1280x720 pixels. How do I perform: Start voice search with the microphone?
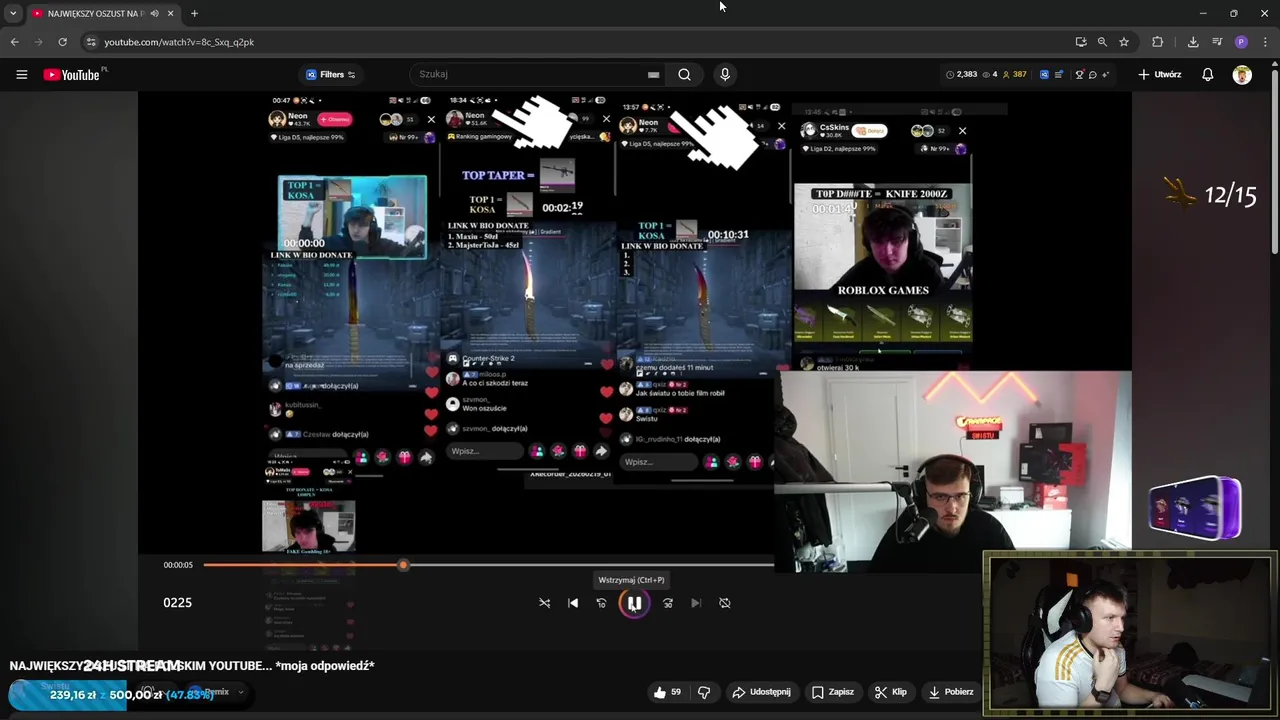pos(725,74)
